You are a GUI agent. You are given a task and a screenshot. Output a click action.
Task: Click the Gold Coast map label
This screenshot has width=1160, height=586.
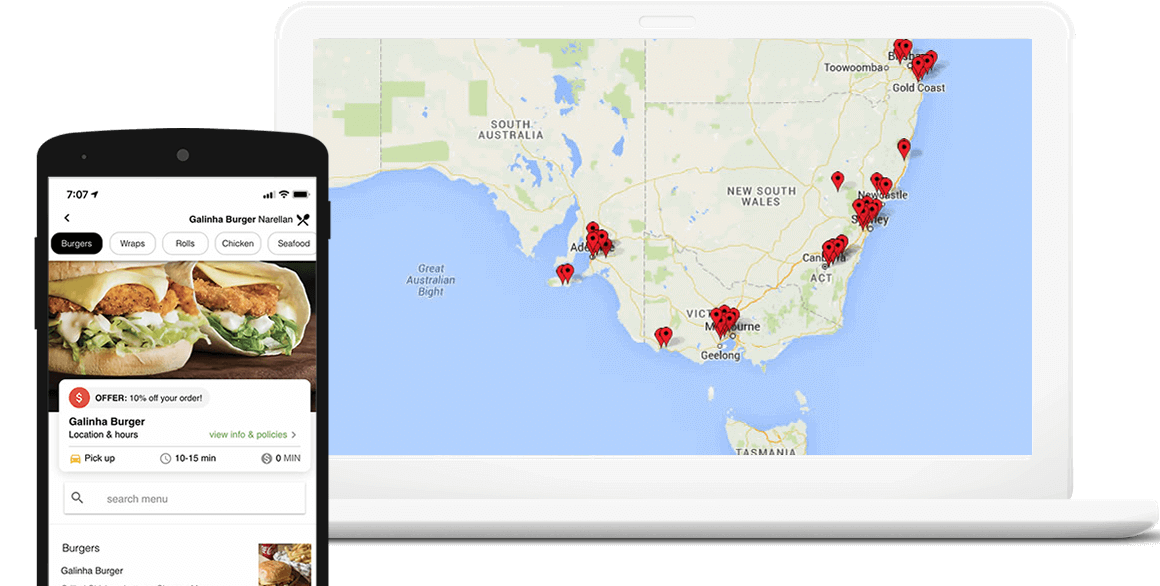point(919,88)
